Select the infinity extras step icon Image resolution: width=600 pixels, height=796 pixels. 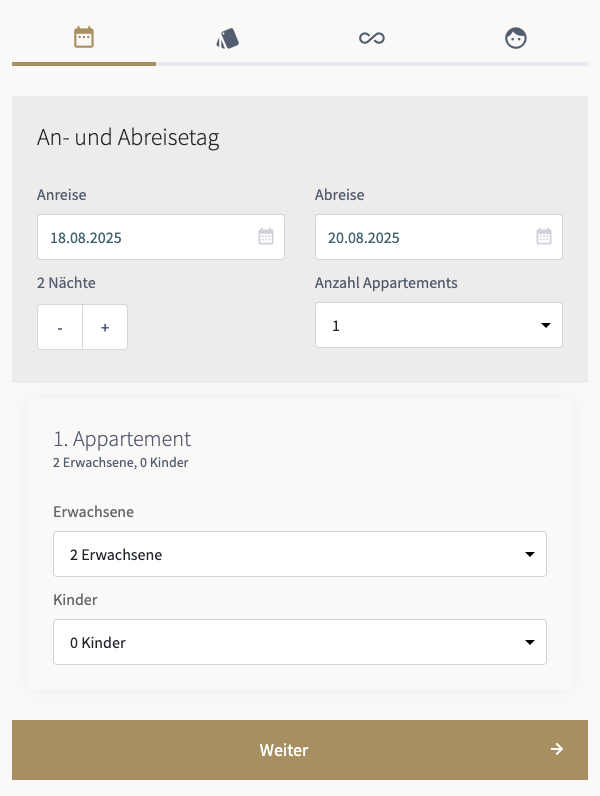[x=372, y=39]
